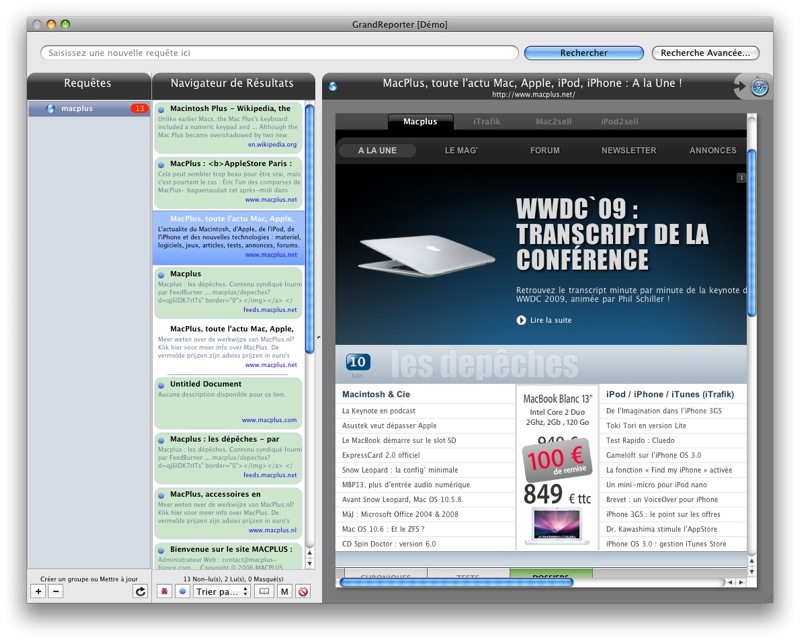Viewport: 800px width, 640px height.
Task: Click the www.macplus.com link under Untitled Document
Action: [x=269, y=420]
